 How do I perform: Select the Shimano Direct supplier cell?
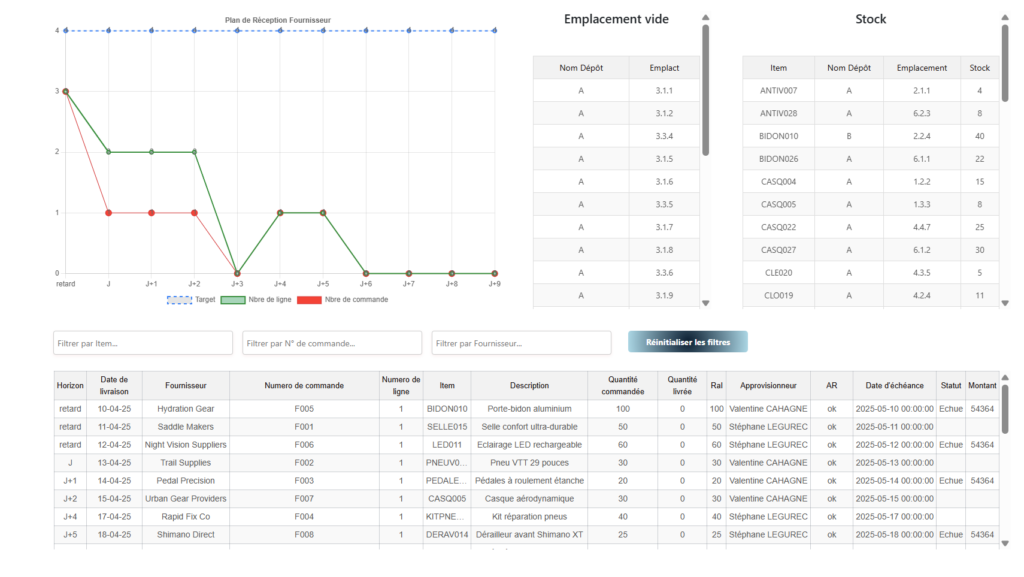coord(185,535)
